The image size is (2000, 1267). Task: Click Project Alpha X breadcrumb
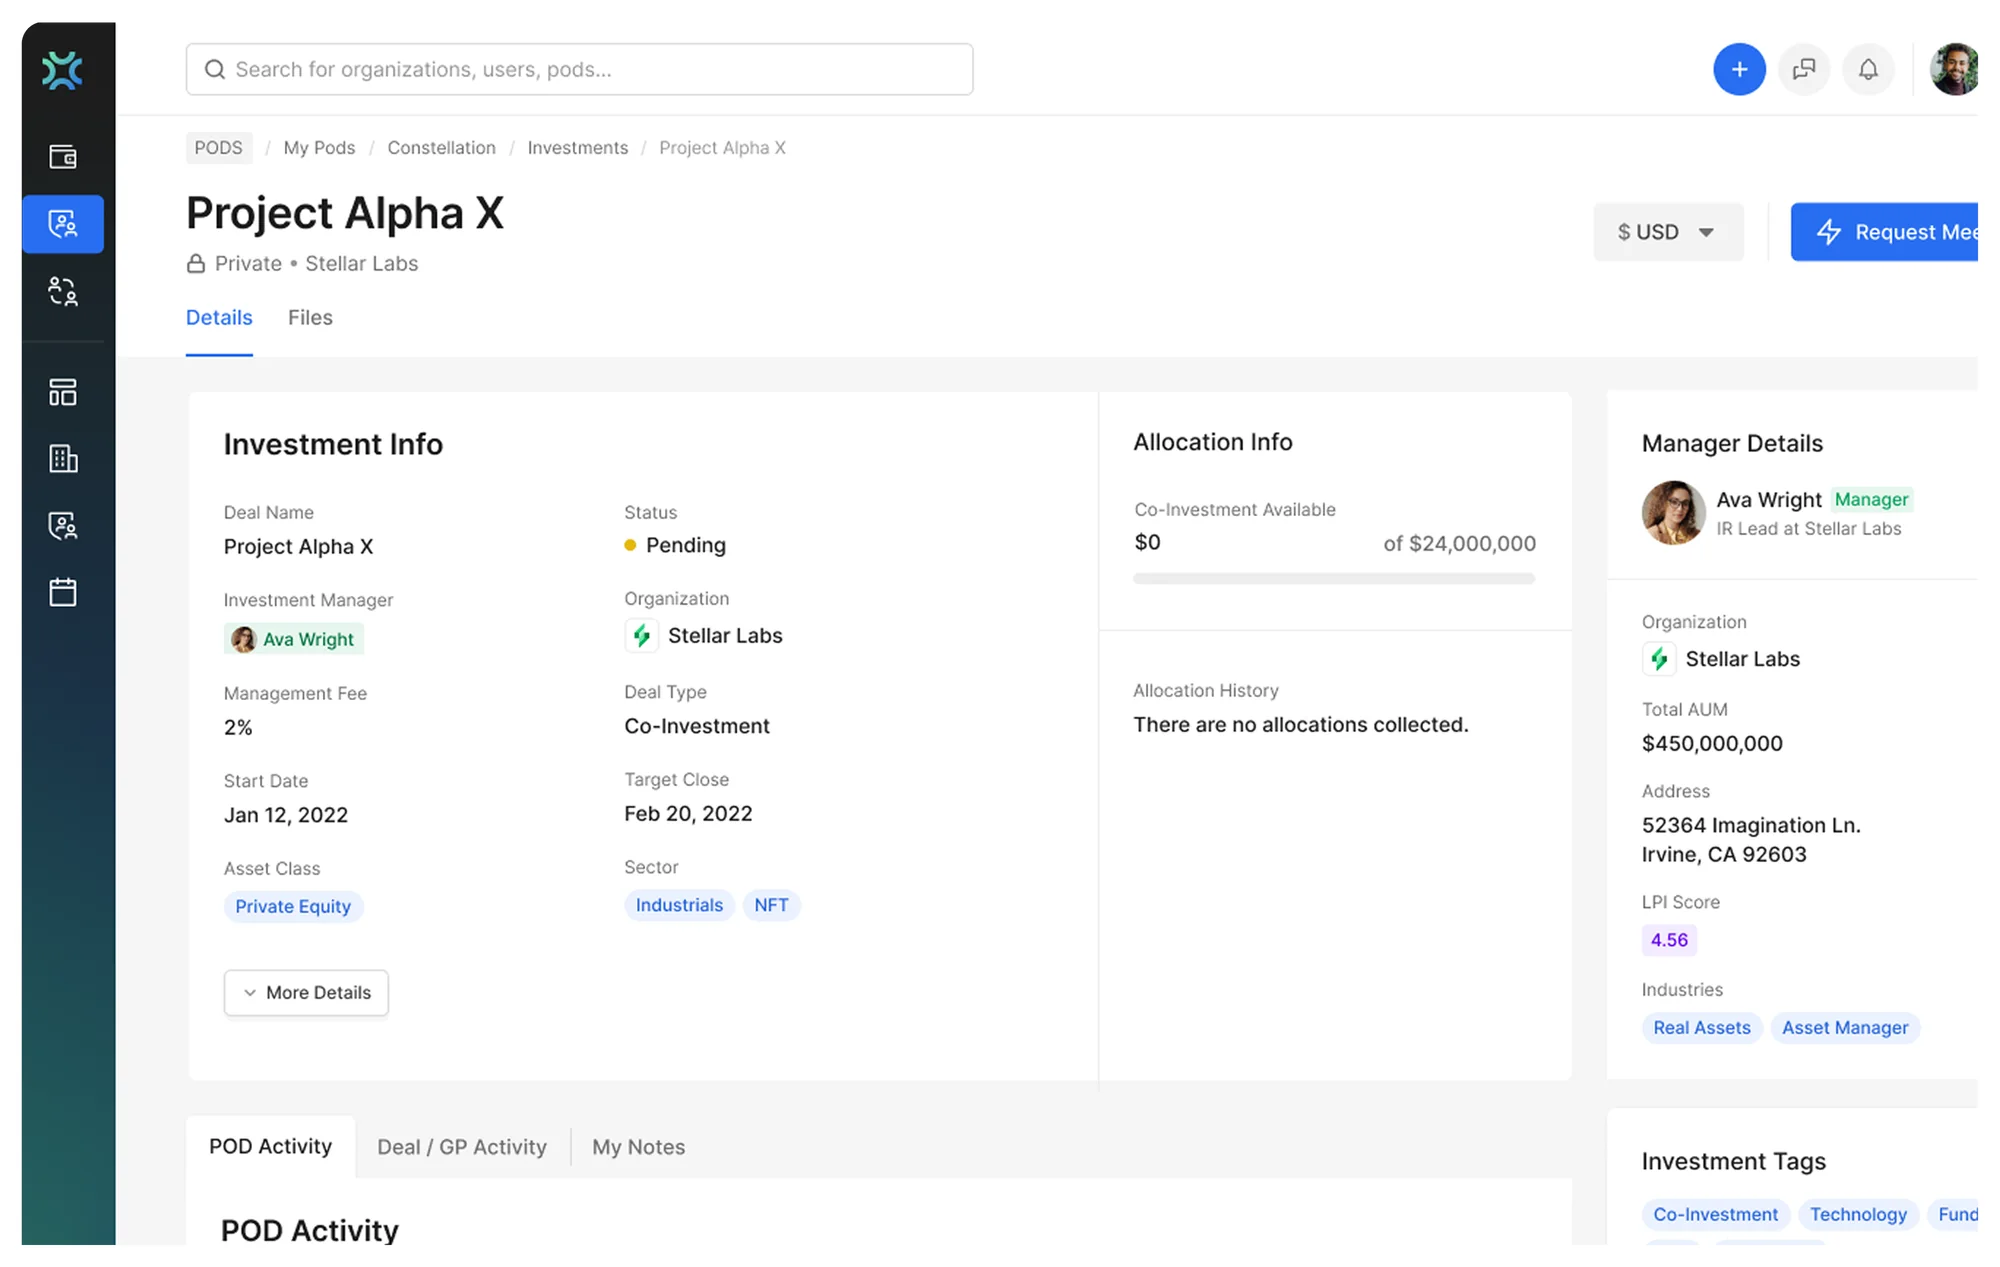coord(722,148)
